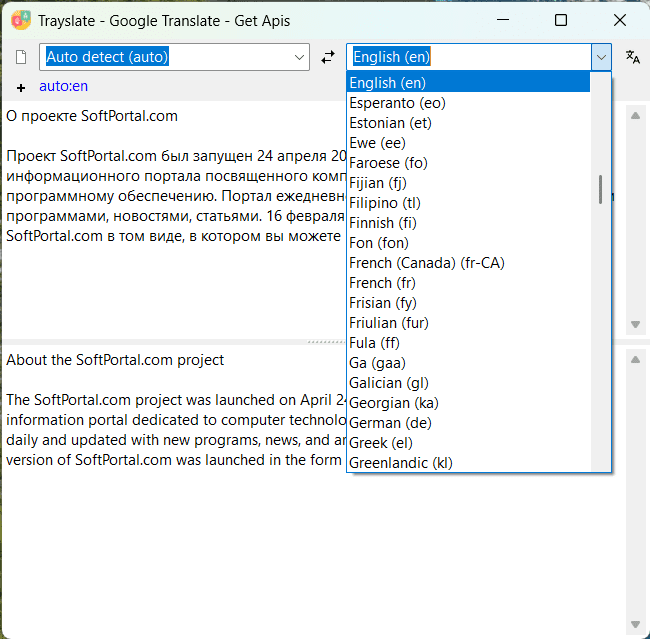Close the Trayslate window
The width and height of the screenshot is (650, 639).
620,20
